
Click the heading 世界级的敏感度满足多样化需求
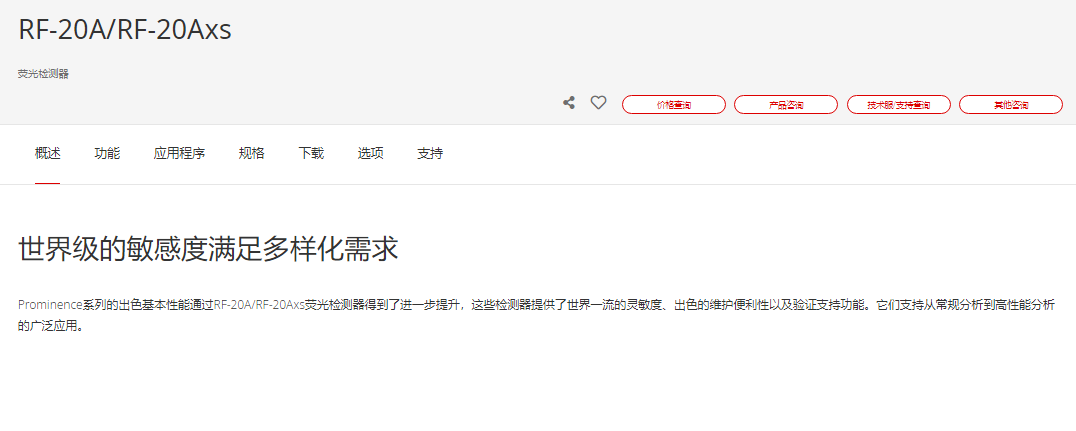pos(208,249)
